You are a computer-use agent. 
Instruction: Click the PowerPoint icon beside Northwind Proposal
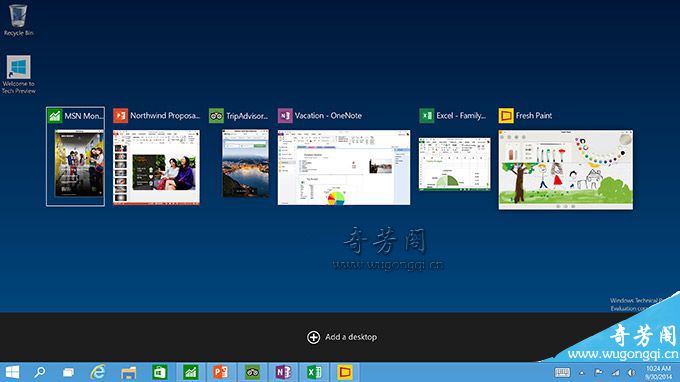(121, 116)
